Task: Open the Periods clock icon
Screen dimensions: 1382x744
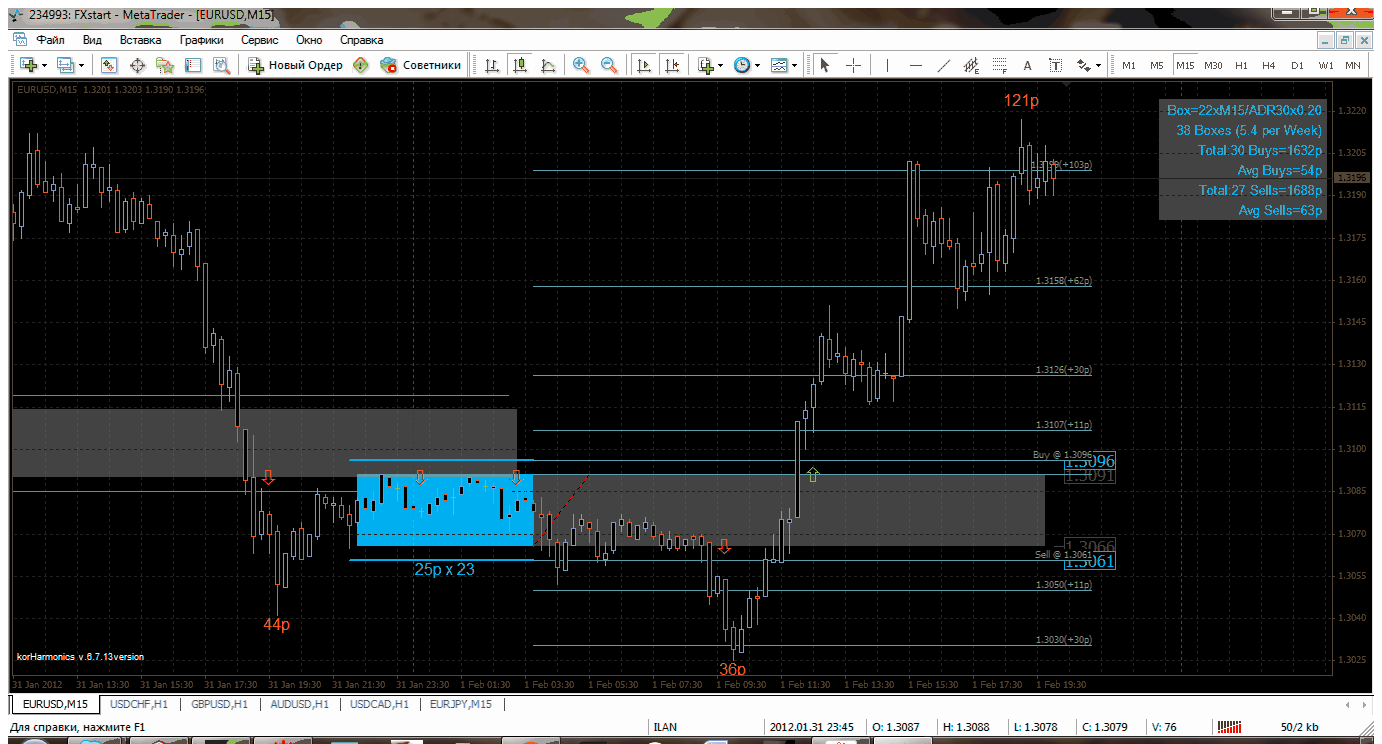Action: (x=742, y=65)
